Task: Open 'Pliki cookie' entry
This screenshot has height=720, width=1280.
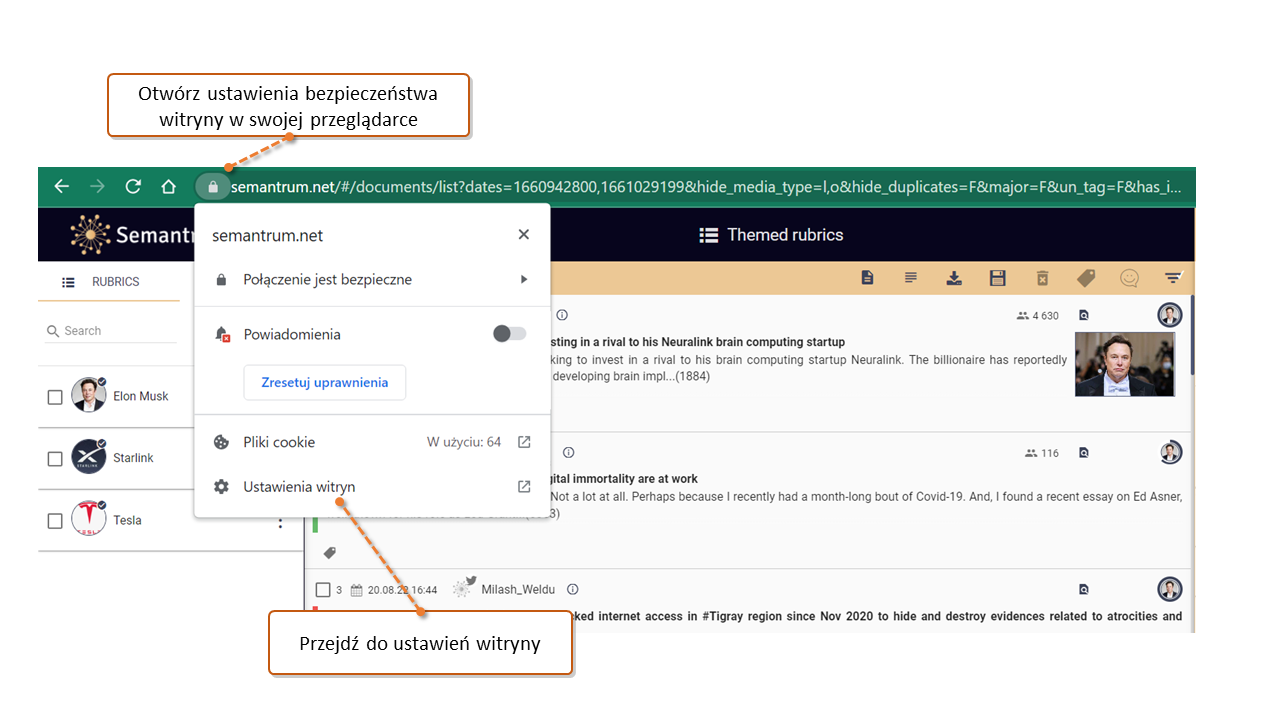Action: pyautogui.click(x=372, y=442)
